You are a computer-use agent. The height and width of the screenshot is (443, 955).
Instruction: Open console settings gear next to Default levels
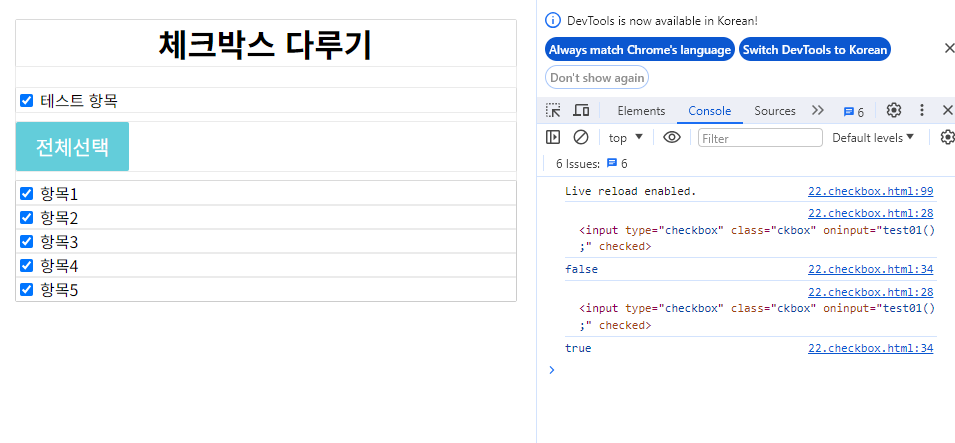947,137
